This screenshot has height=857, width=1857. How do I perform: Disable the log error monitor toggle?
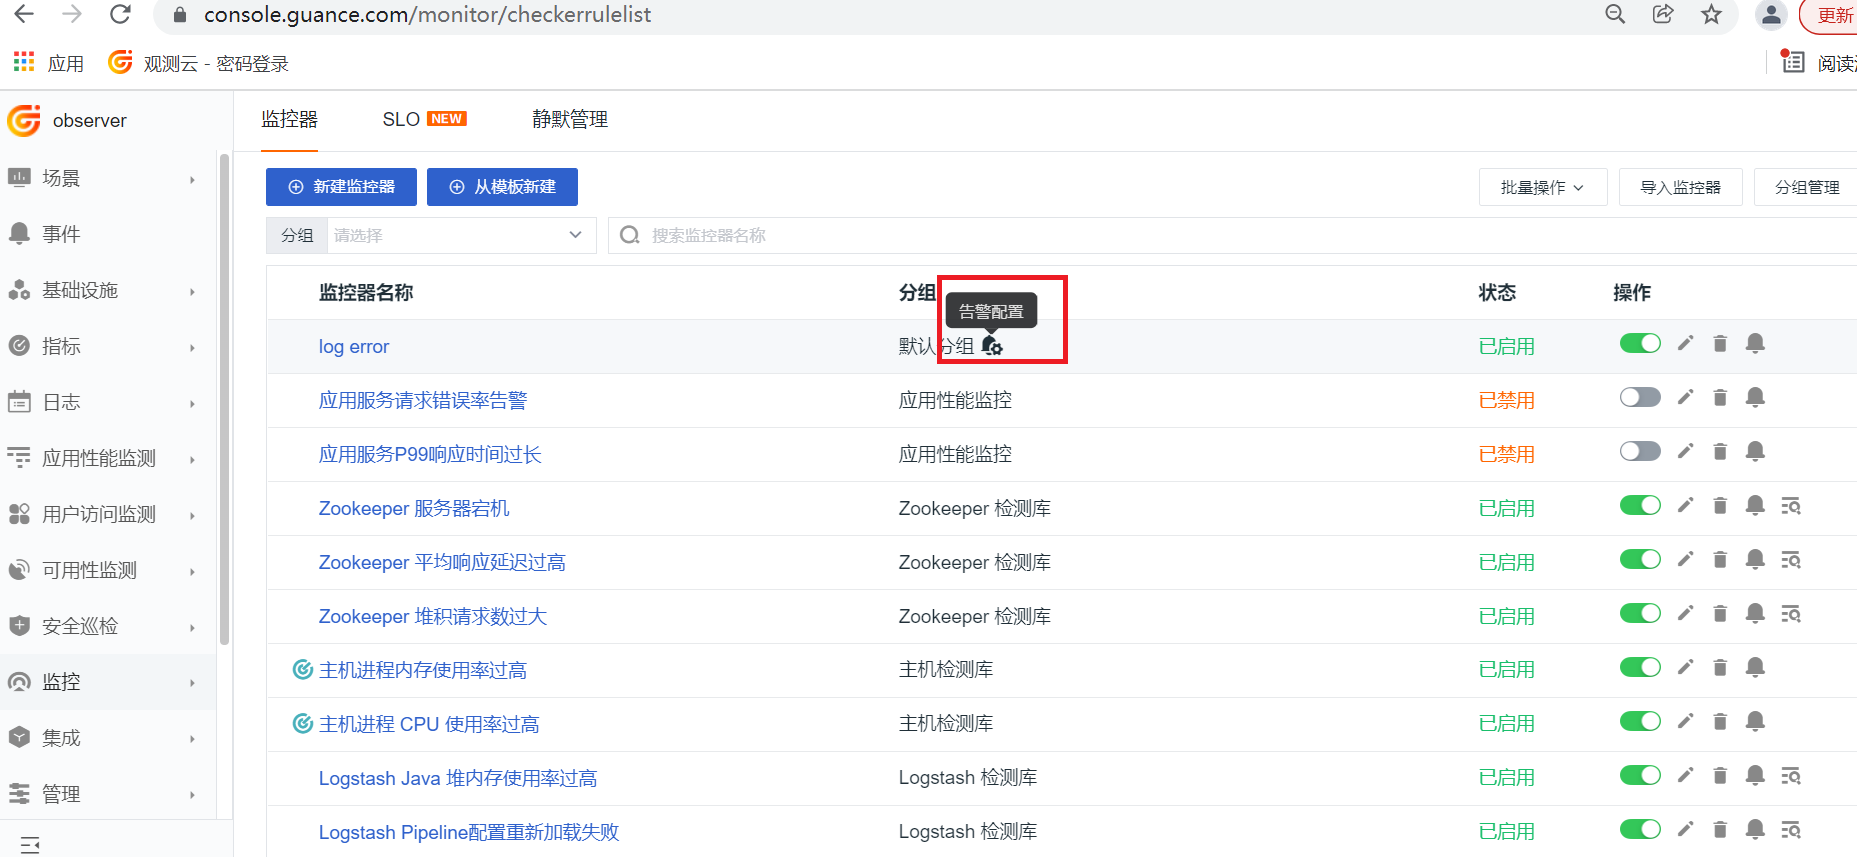pyautogui.click(x=1640, y=343)
